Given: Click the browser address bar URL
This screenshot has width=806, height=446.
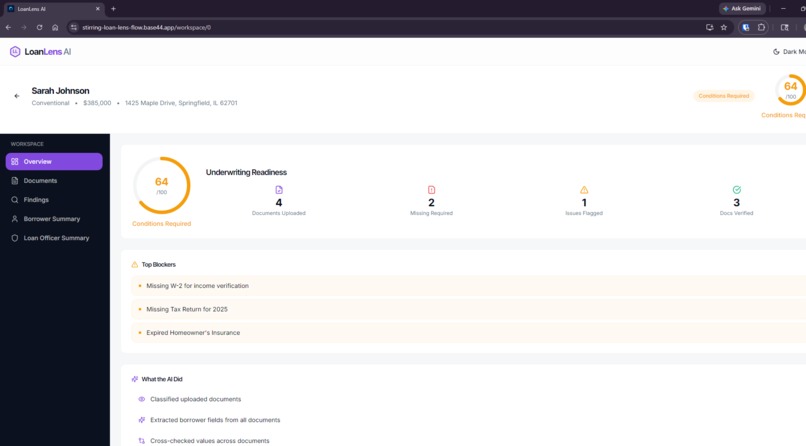Looking at the screenshot, I should tap(146, 27).
